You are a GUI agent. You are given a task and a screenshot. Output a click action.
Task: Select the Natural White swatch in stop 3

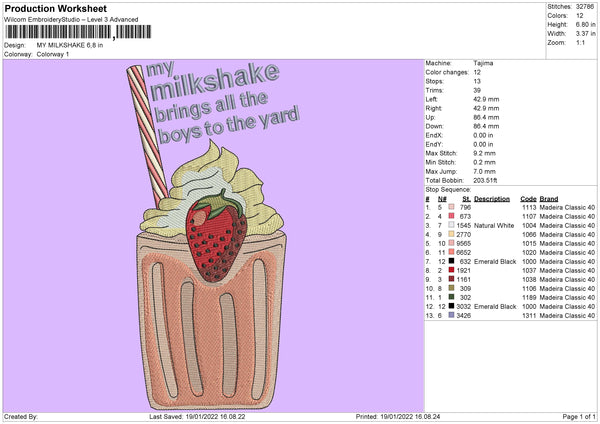pos(452,225)
